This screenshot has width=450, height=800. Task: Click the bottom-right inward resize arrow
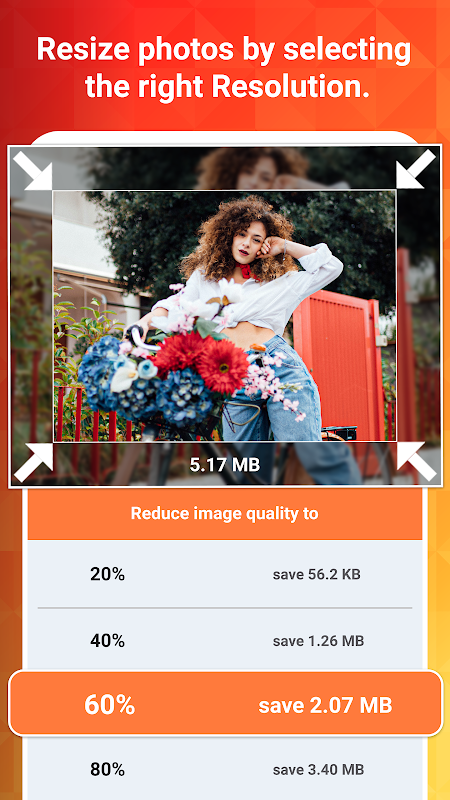(416, 461)
